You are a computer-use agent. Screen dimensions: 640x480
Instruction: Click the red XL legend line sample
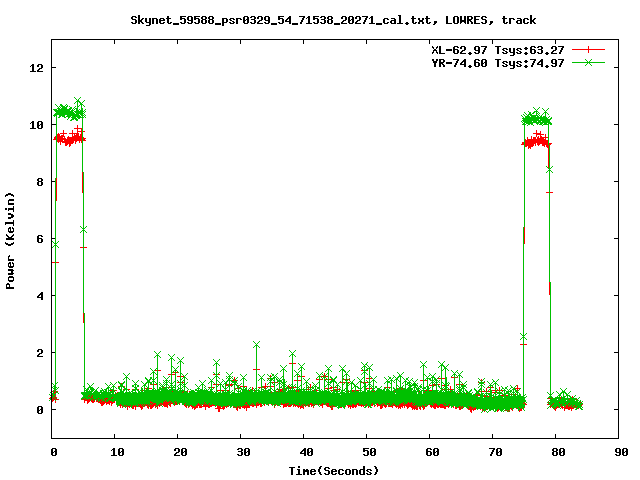click(588, 50)
